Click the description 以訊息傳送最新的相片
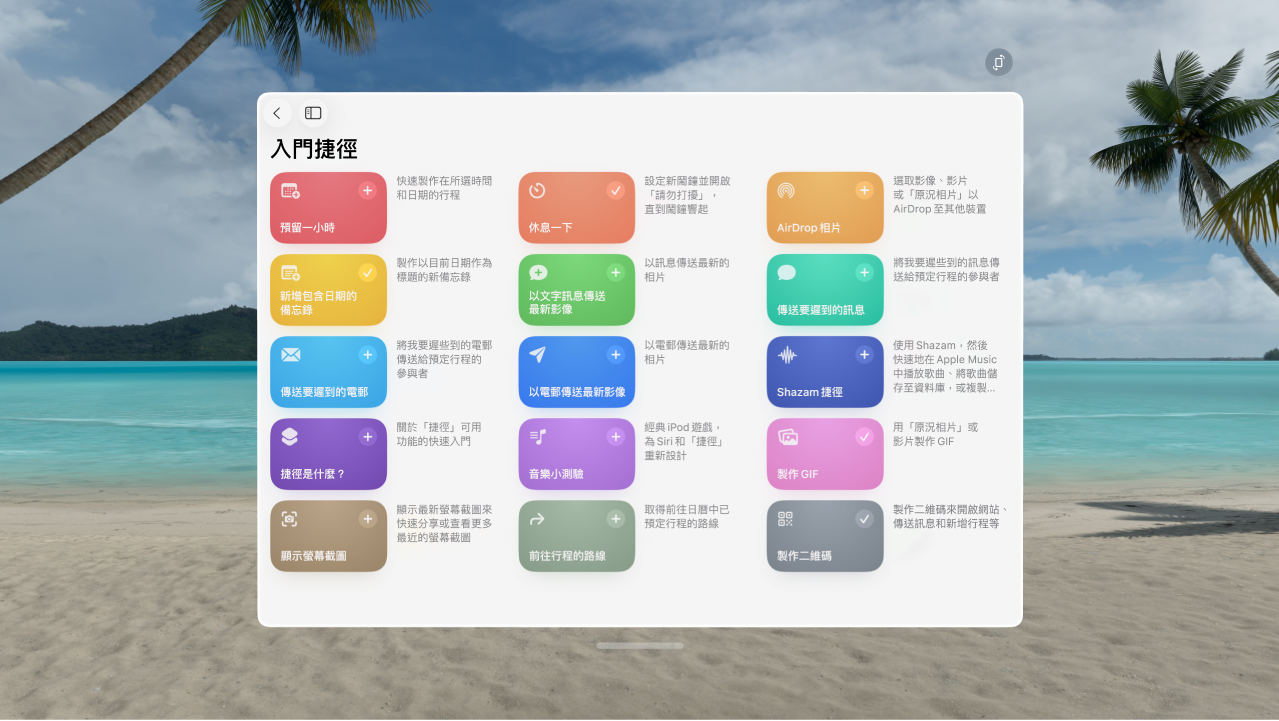Image resolution: width=1279 pixels, height=721 pixels. (687, 270)
